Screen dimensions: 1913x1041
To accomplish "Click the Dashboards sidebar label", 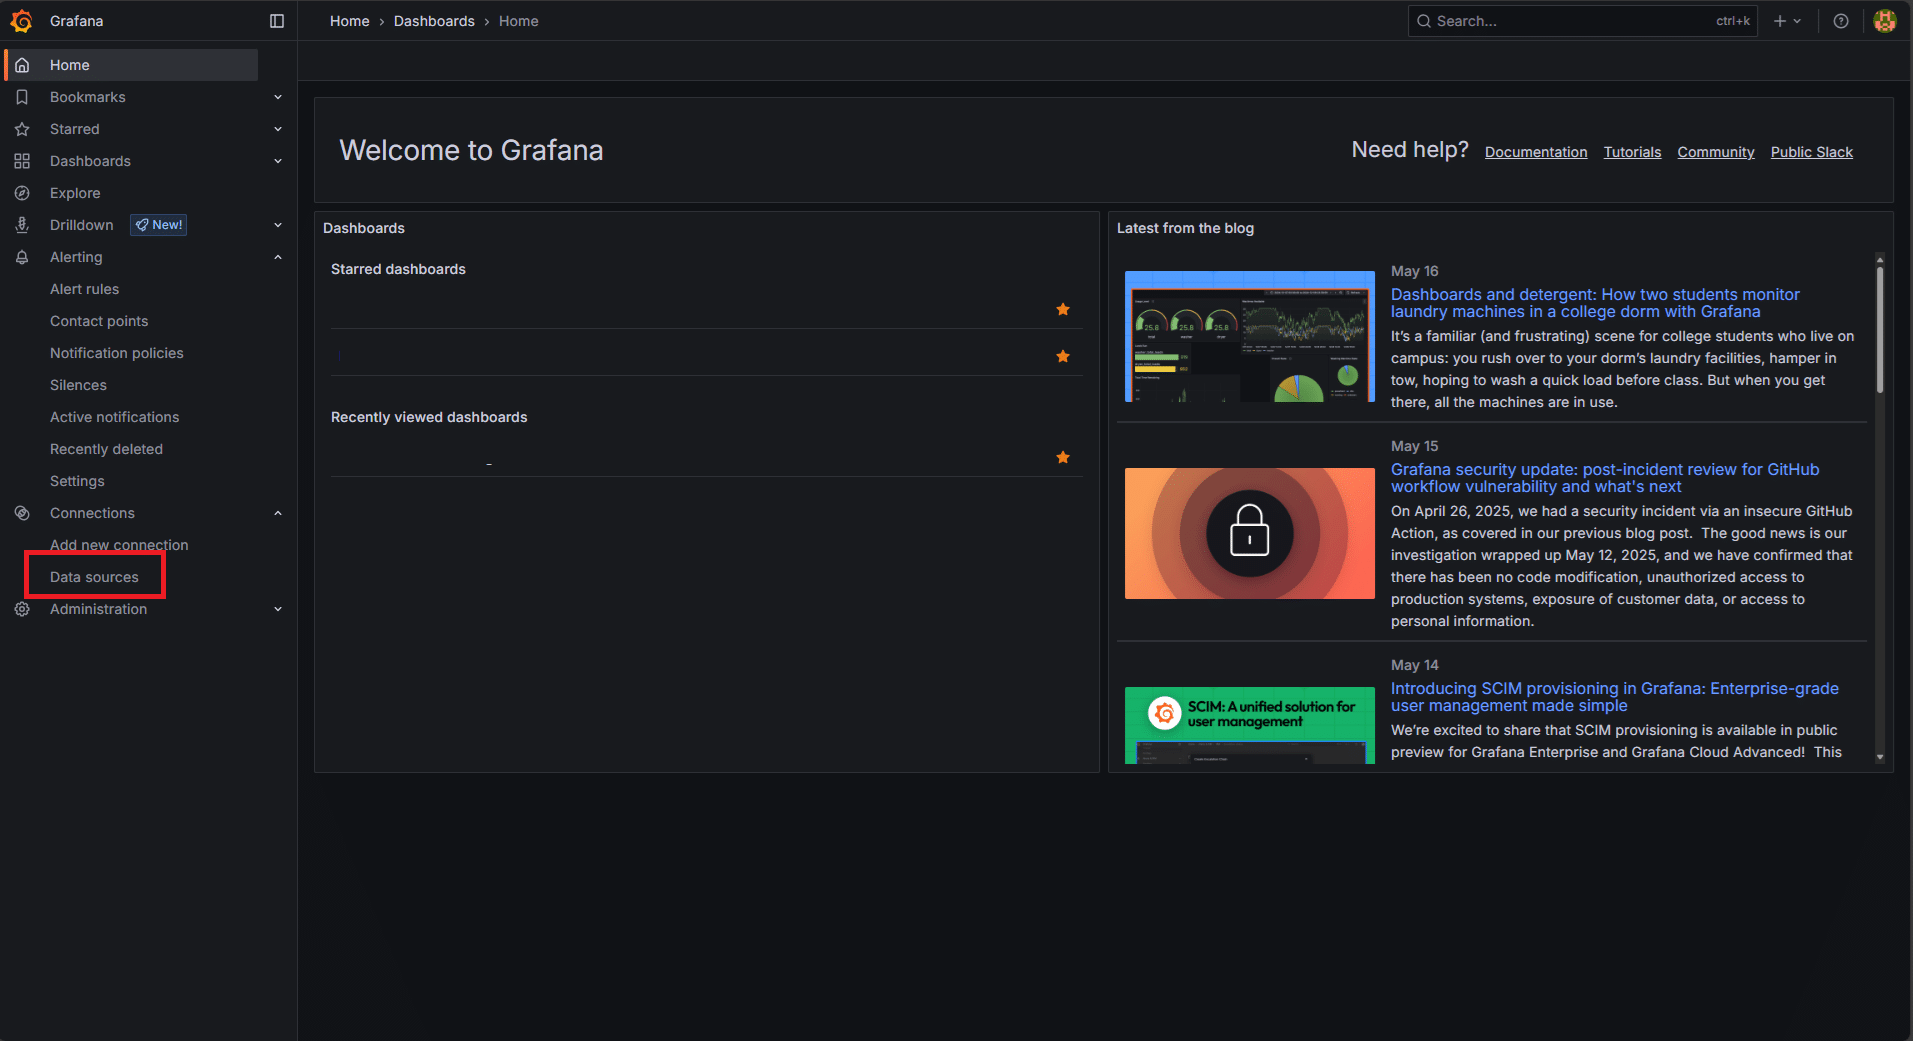I will 90,161.
